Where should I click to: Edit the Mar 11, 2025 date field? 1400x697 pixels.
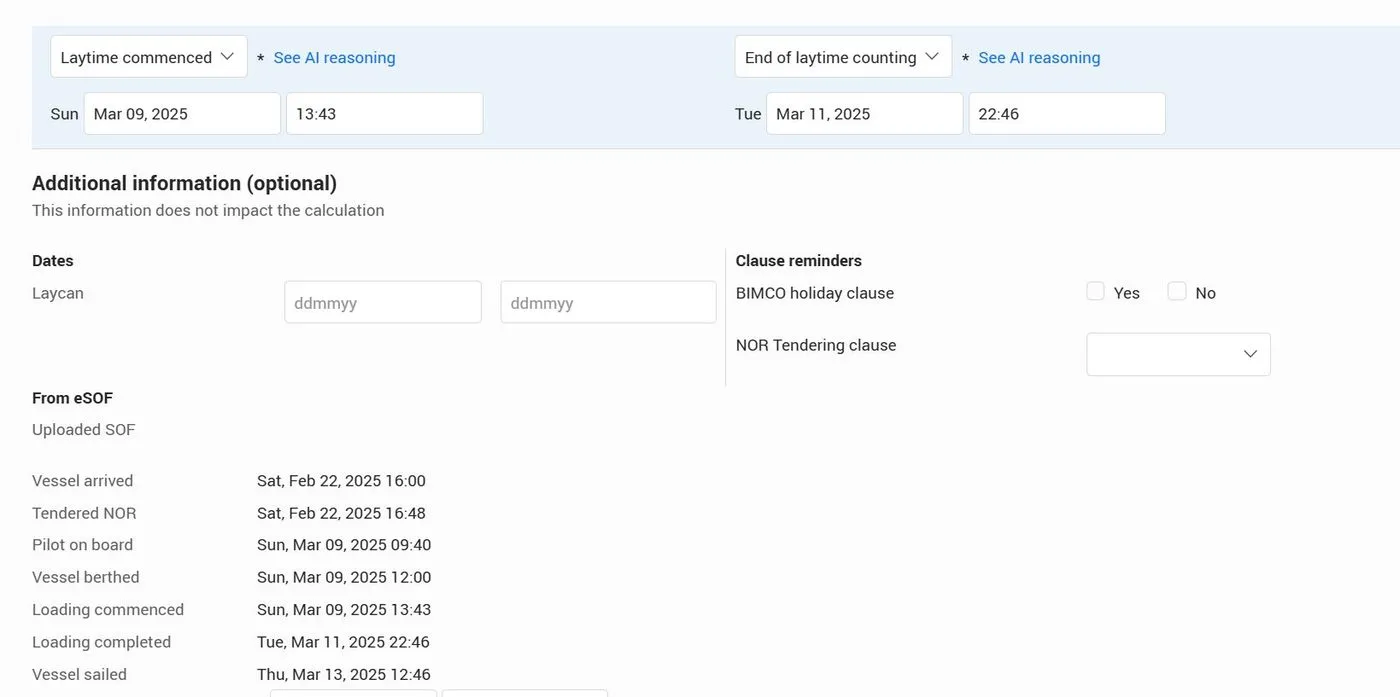865,114
